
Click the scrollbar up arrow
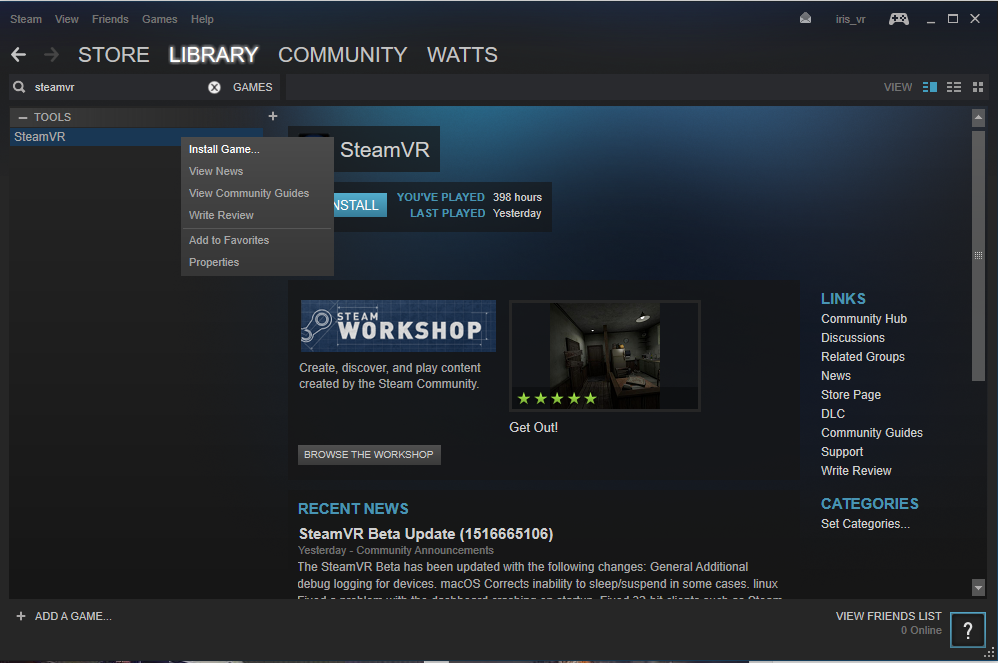pyautogui.click(x=978, y=118)
